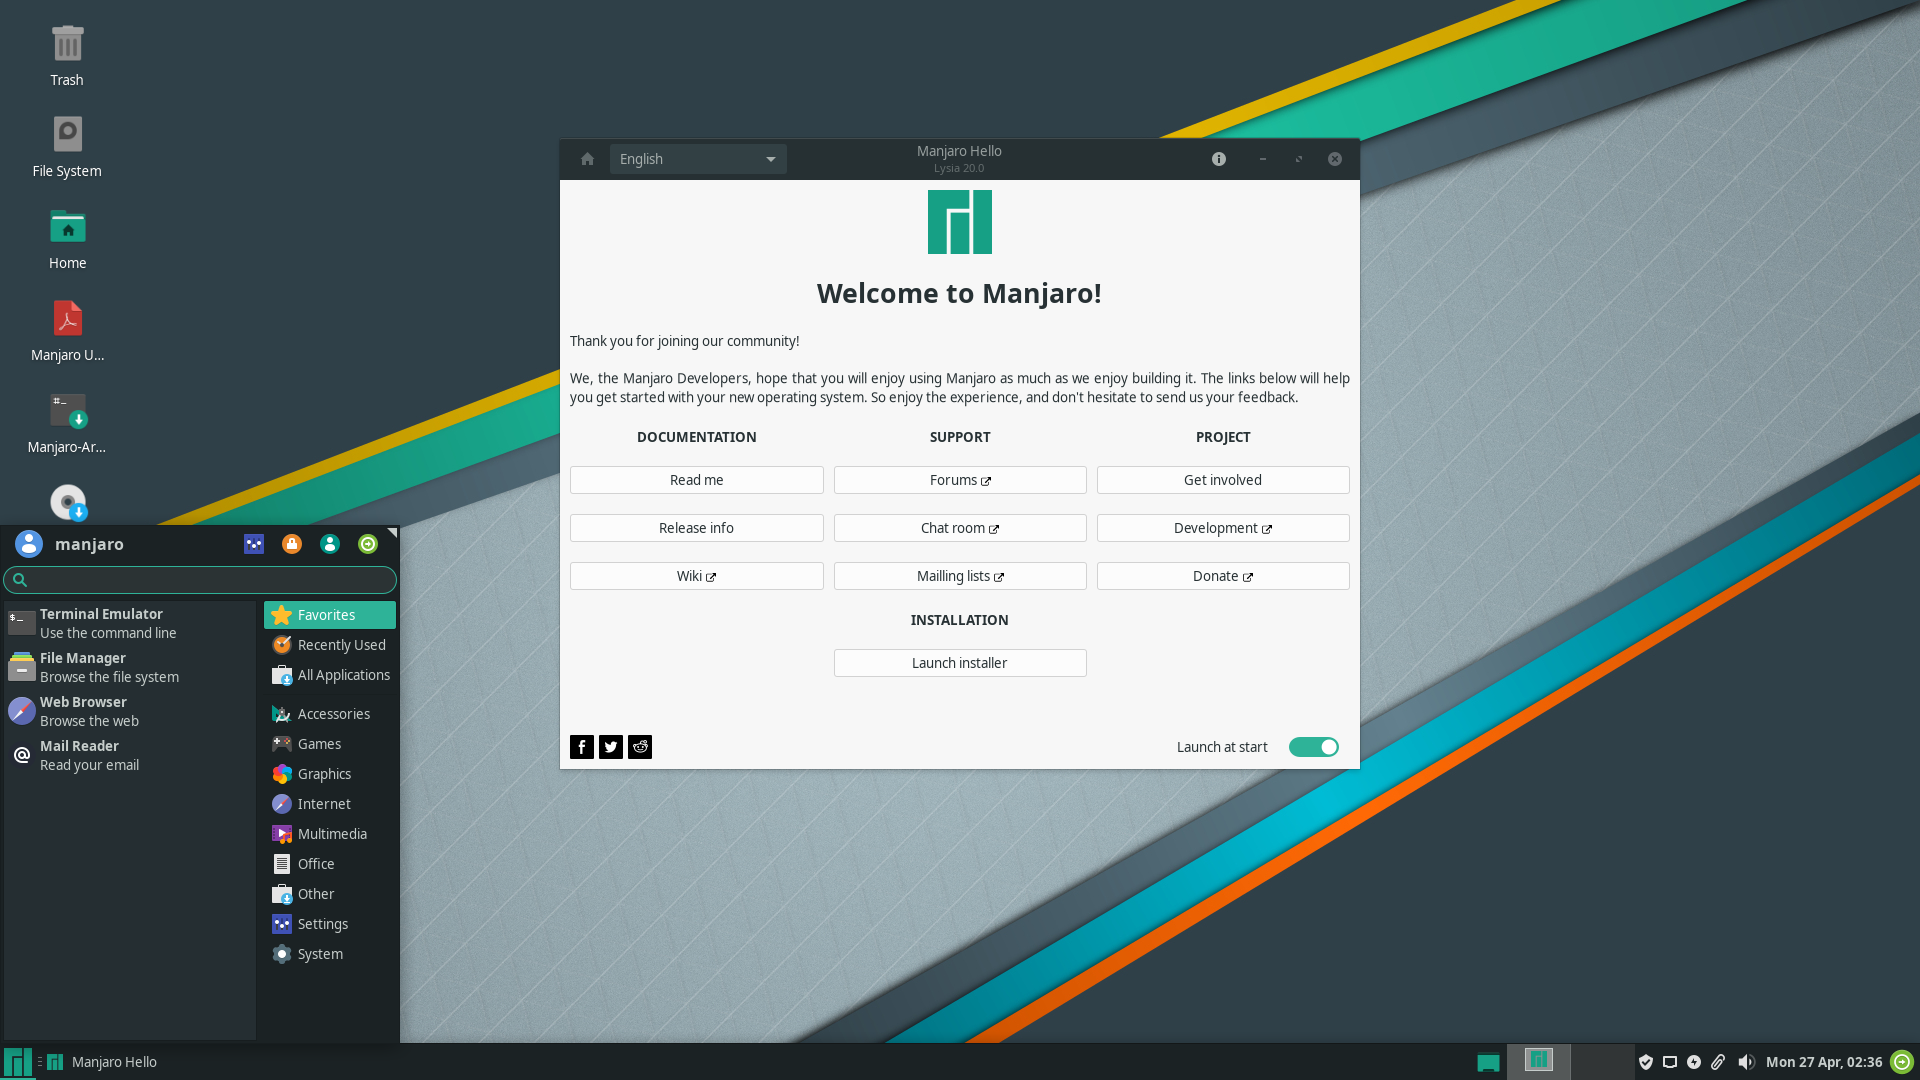
Task: Toggle Launch at start switch
Action: pyautogui.click(x=1313, y=746)
